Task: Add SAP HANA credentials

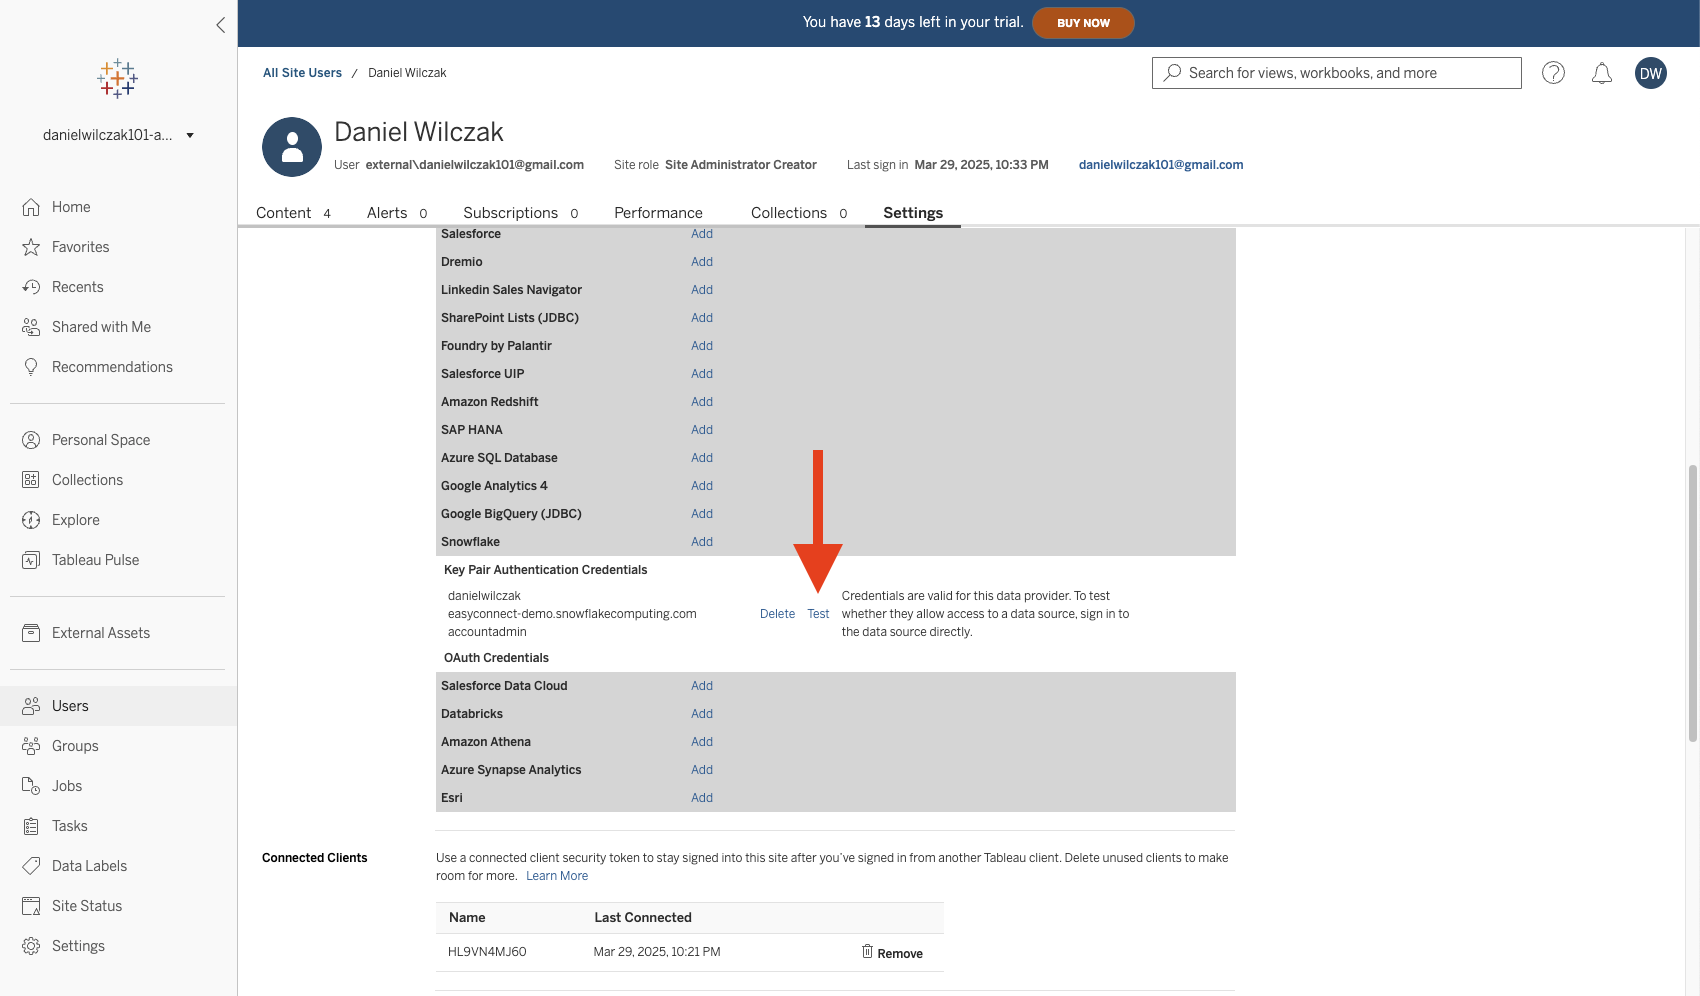Action: (x=702, y=430)
